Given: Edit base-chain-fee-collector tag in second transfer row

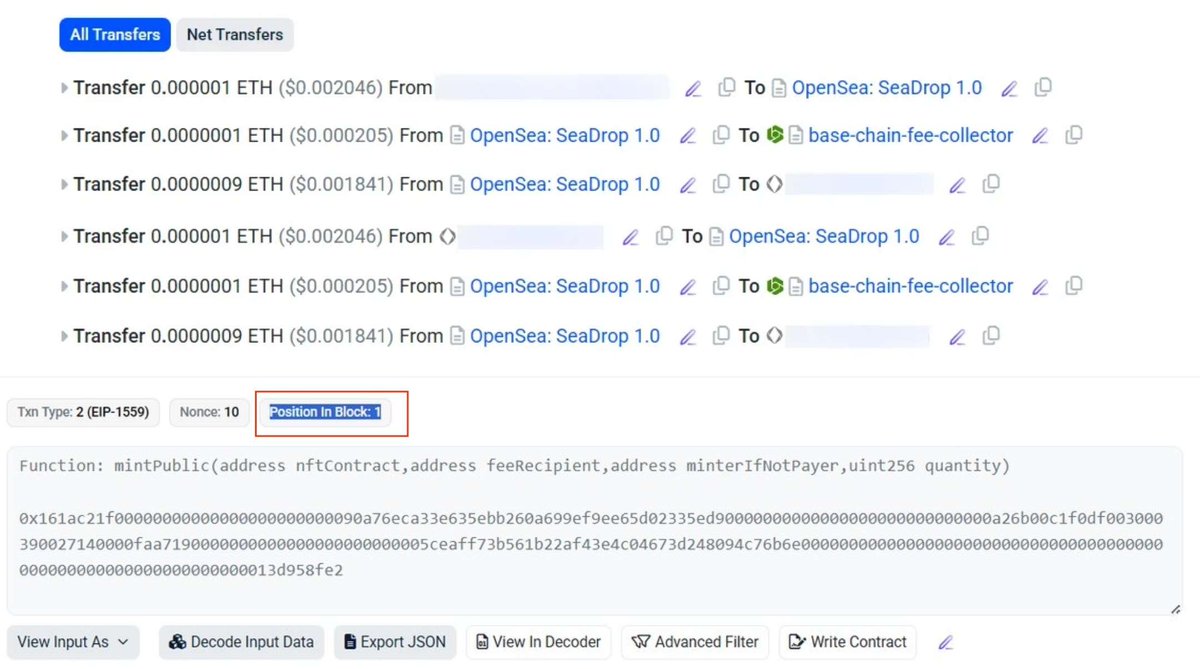Looking at the screenshot, I should (1040, 136).
